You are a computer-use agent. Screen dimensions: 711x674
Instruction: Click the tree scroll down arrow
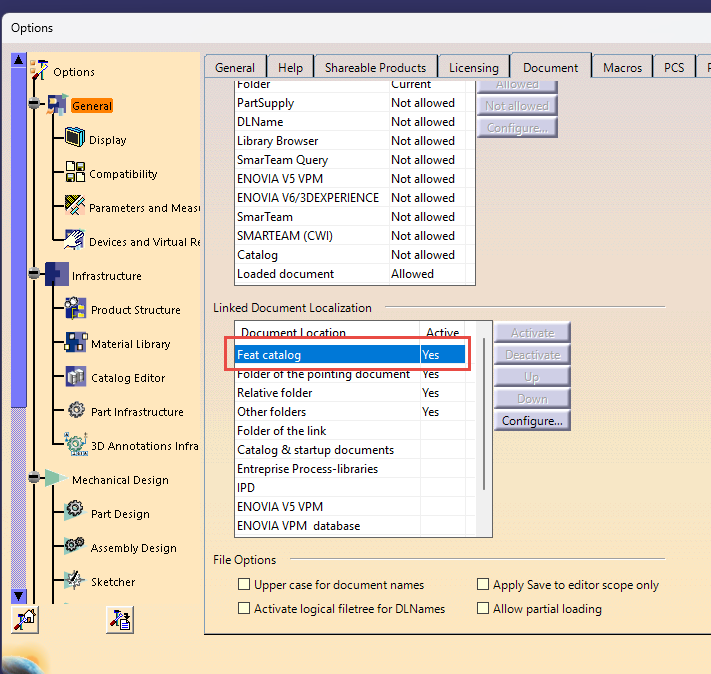tap(19, 596)
